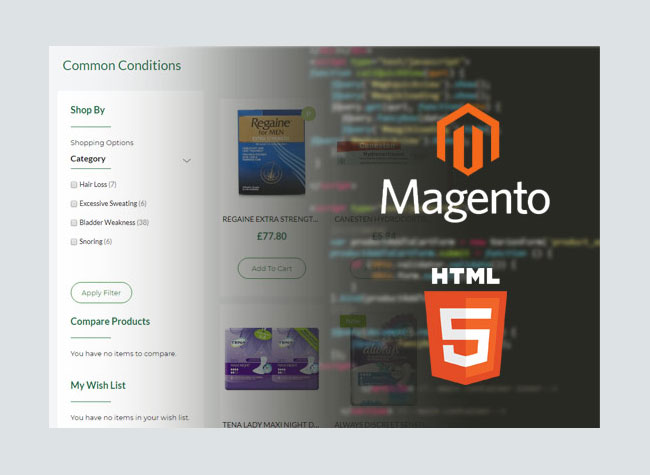Screen dimensions: 650x475
Task: Click the Compare Products heading
Action: tap(110, 321)
